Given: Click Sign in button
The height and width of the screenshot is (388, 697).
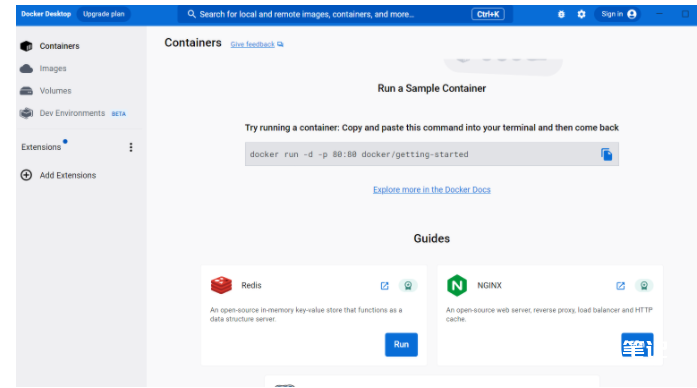Looking at the screenshot, I should point(617,14).
